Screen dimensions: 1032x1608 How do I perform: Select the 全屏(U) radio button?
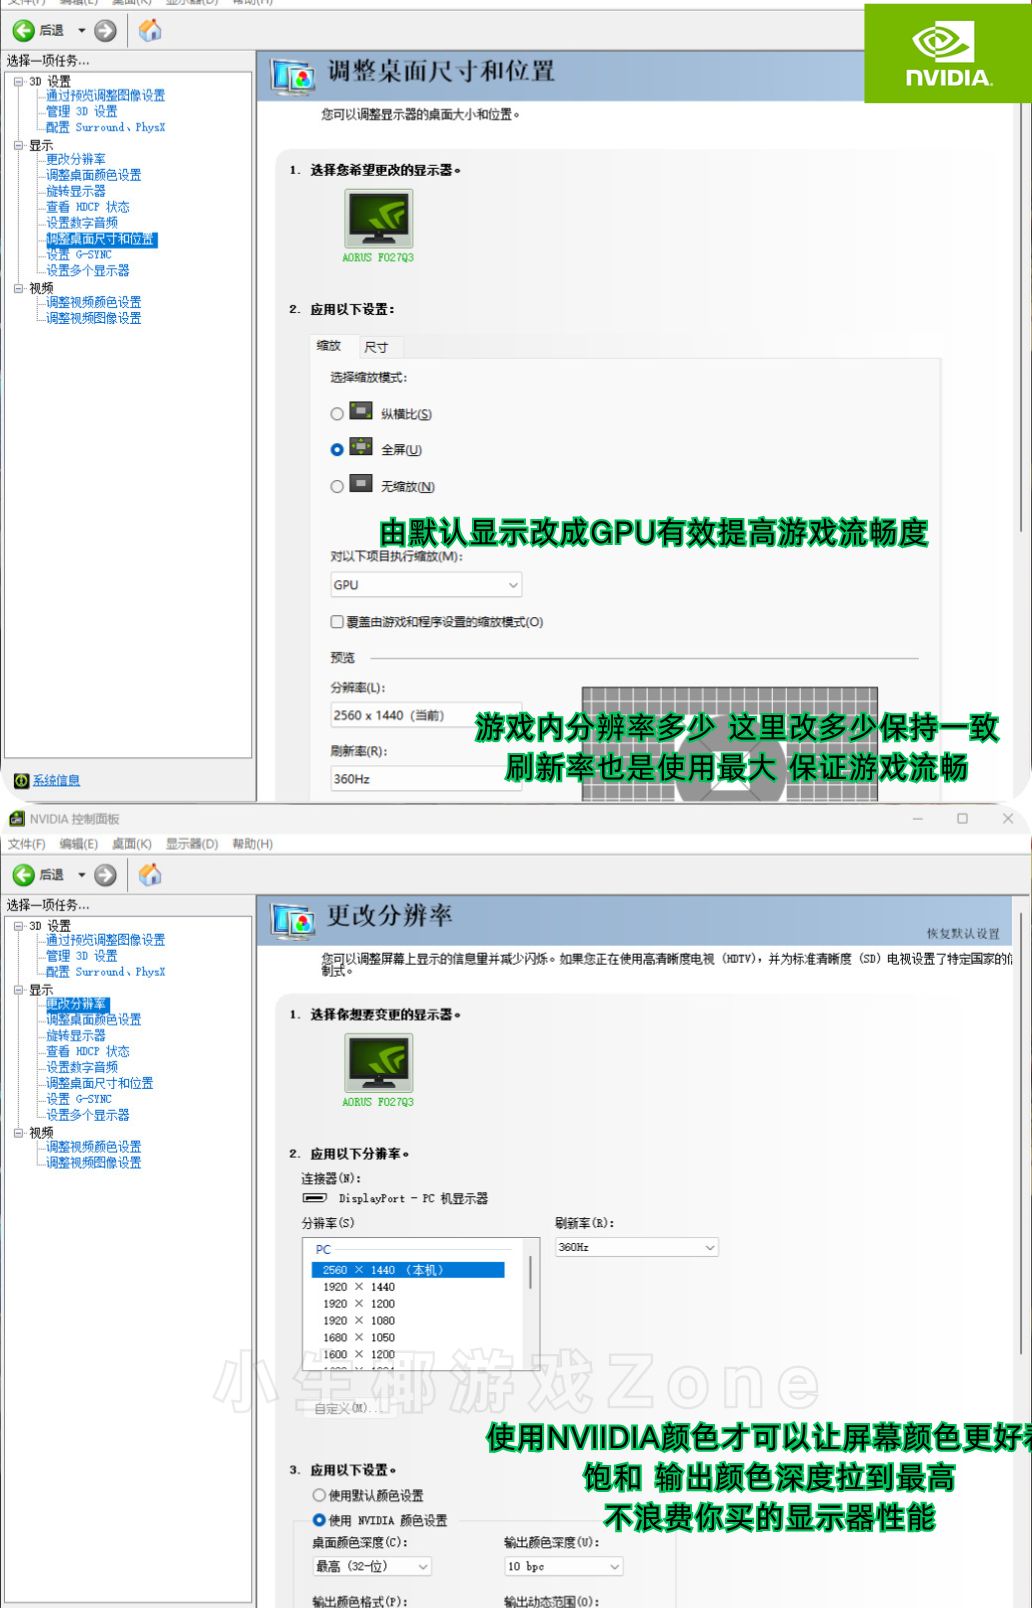(x=337, y=450)
